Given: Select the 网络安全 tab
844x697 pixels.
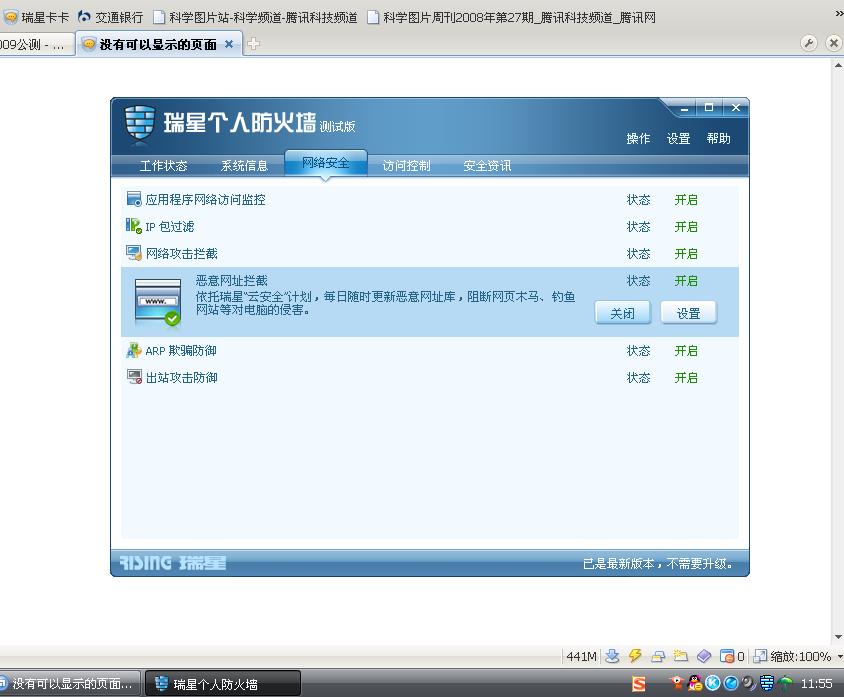Looking at the screenshot, I should click(326, 163).
